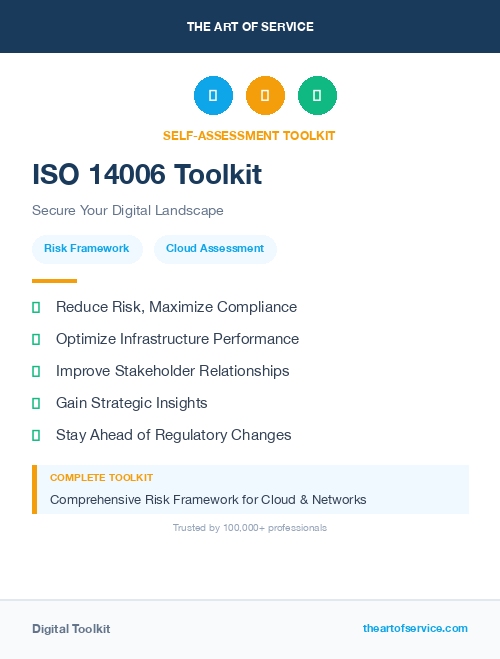Viewport: 500px width, 659px height.
Task: Open theartofservice.com link
Action: click(x=415, y=628)
